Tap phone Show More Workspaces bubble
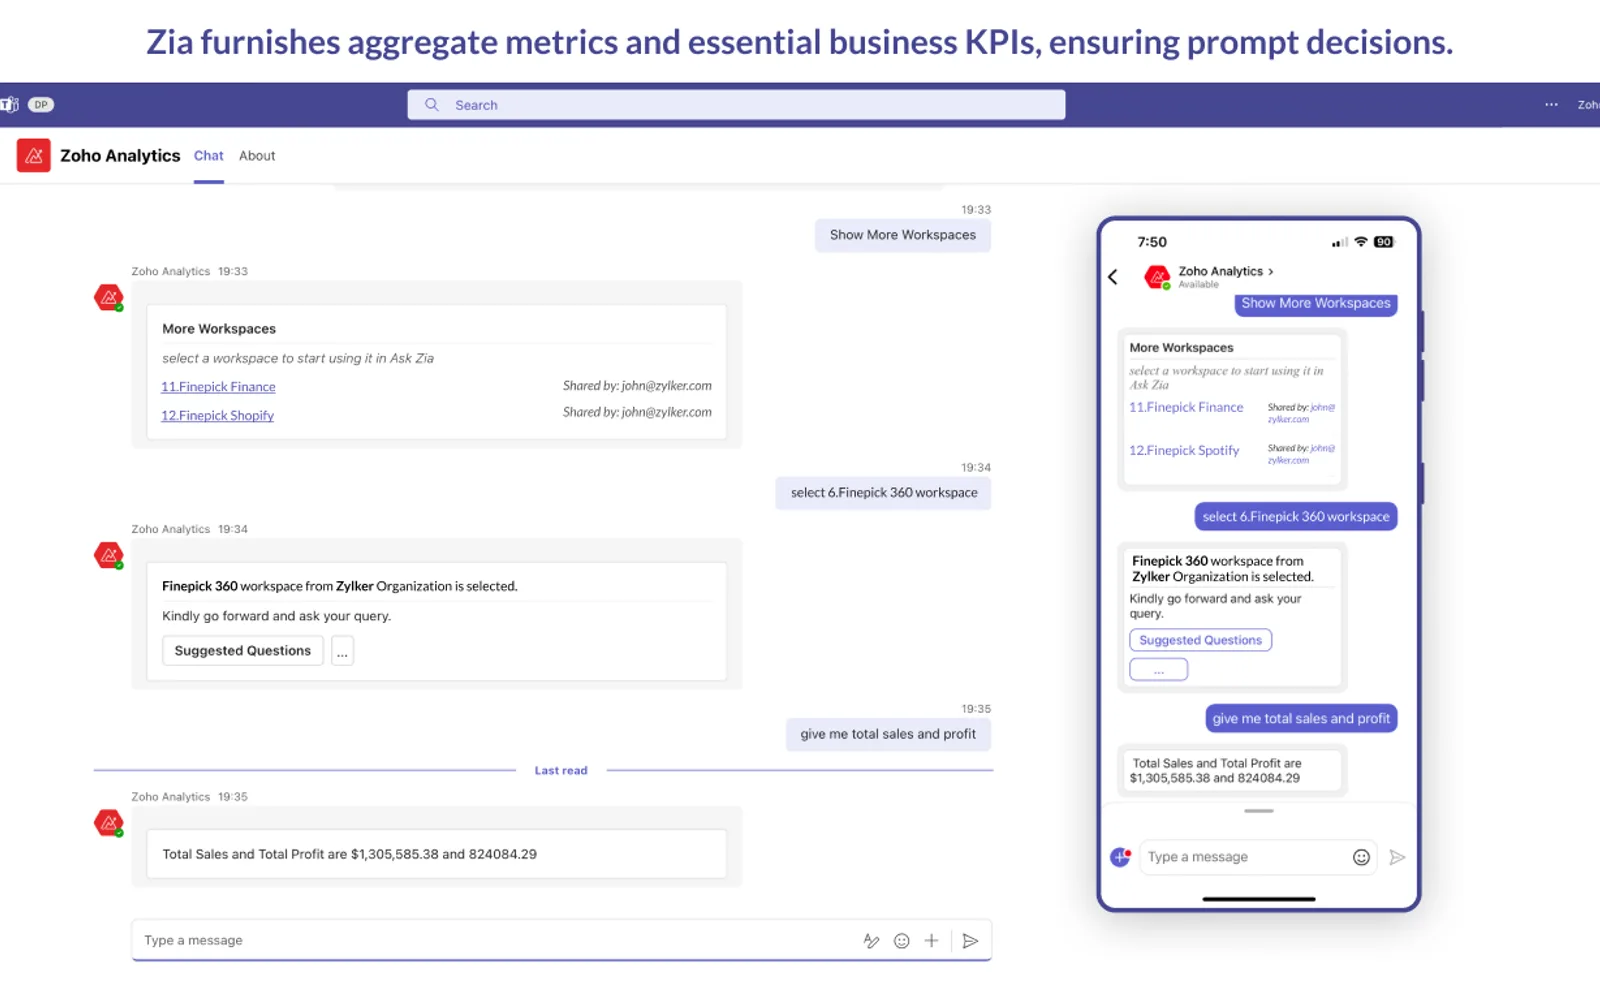The height and width of the screenshot is (1000, 1600). [1316, 304]
